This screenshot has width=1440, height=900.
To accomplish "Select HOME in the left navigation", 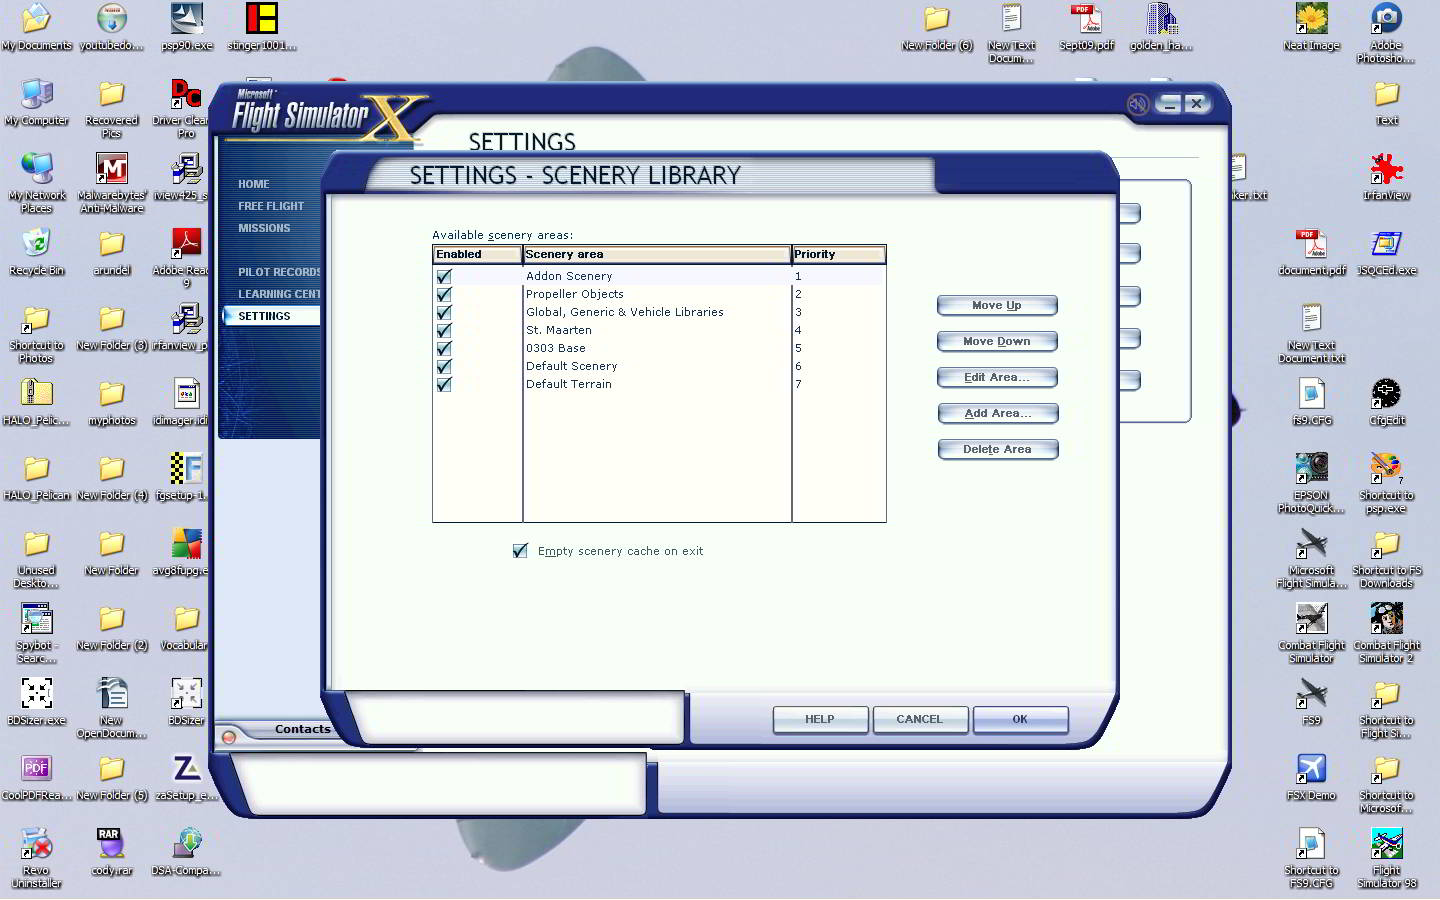I will tap(254, 184).
